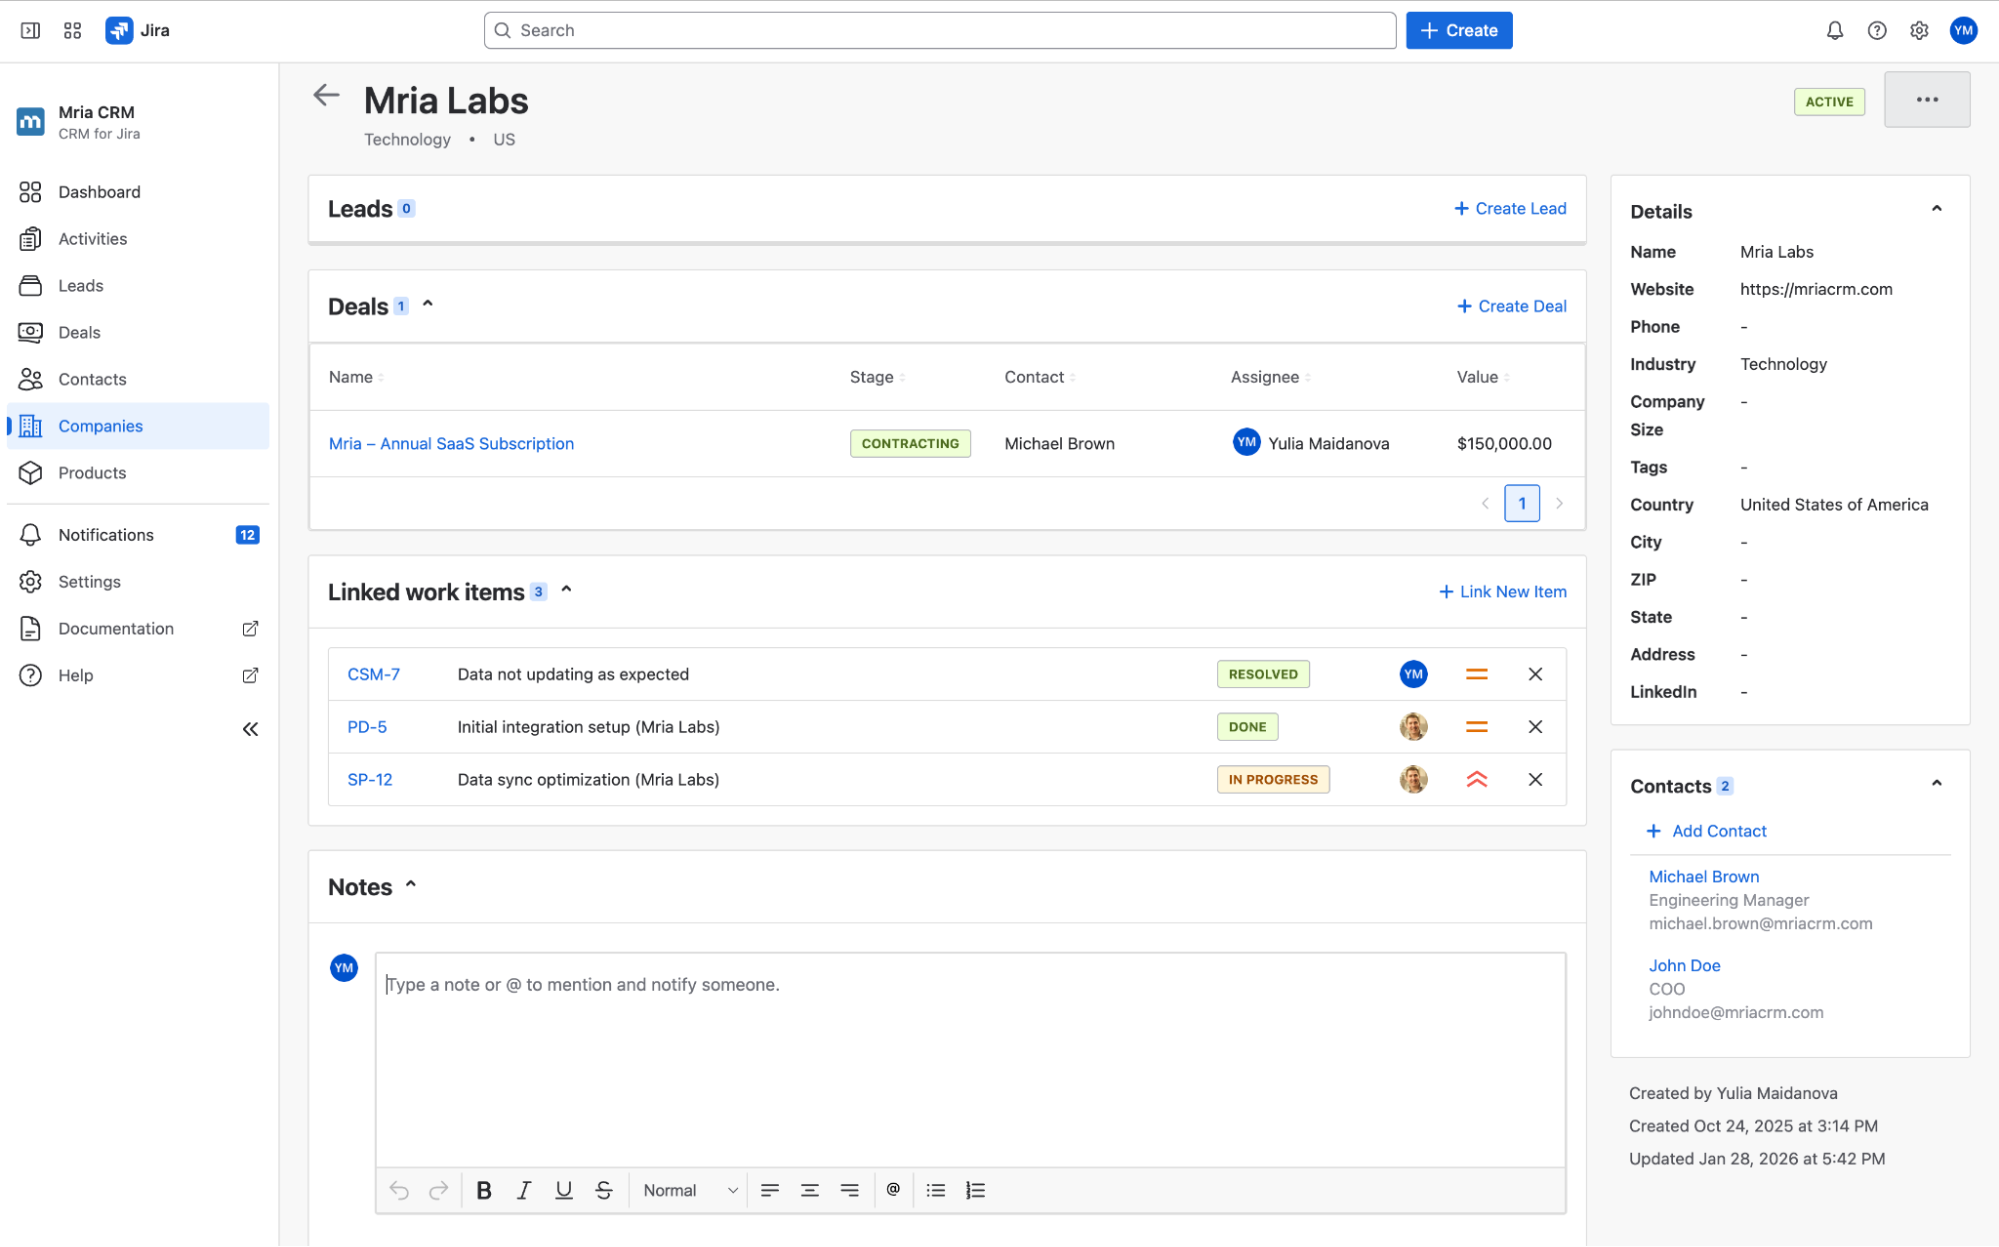1999x1247 pixels.
Task: Toggle the sidebar panel icon in top bar
Action: point(30,30)
